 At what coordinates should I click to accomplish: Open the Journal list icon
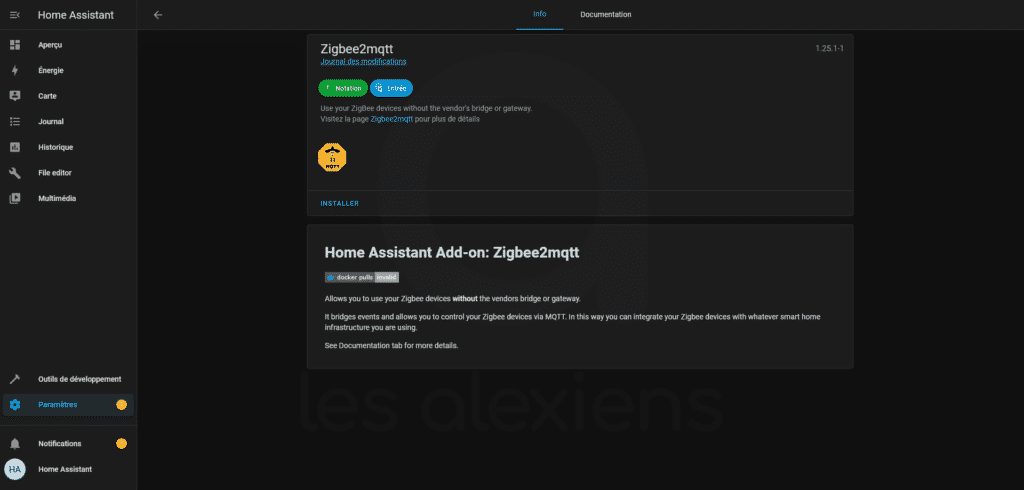[15, 122]
